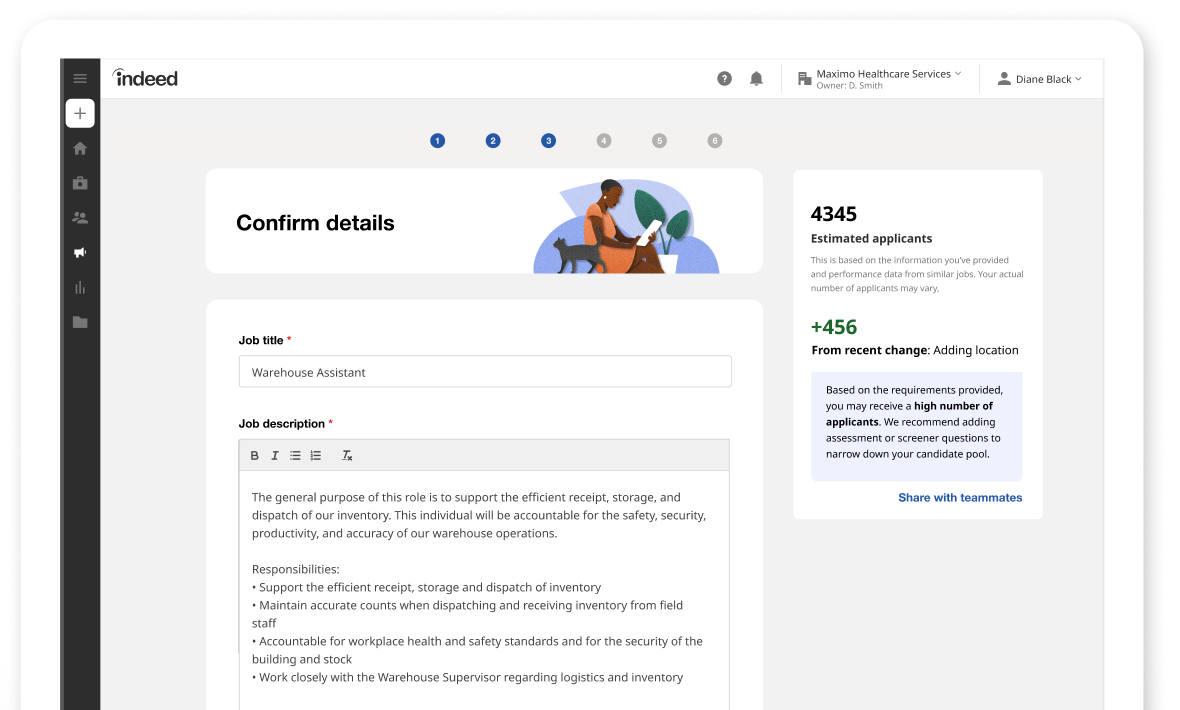Image resolution: width=1180 pixels, height=710 pixels.
Task: Click the high number of applicants notice
Action: (x=917, y=426)
